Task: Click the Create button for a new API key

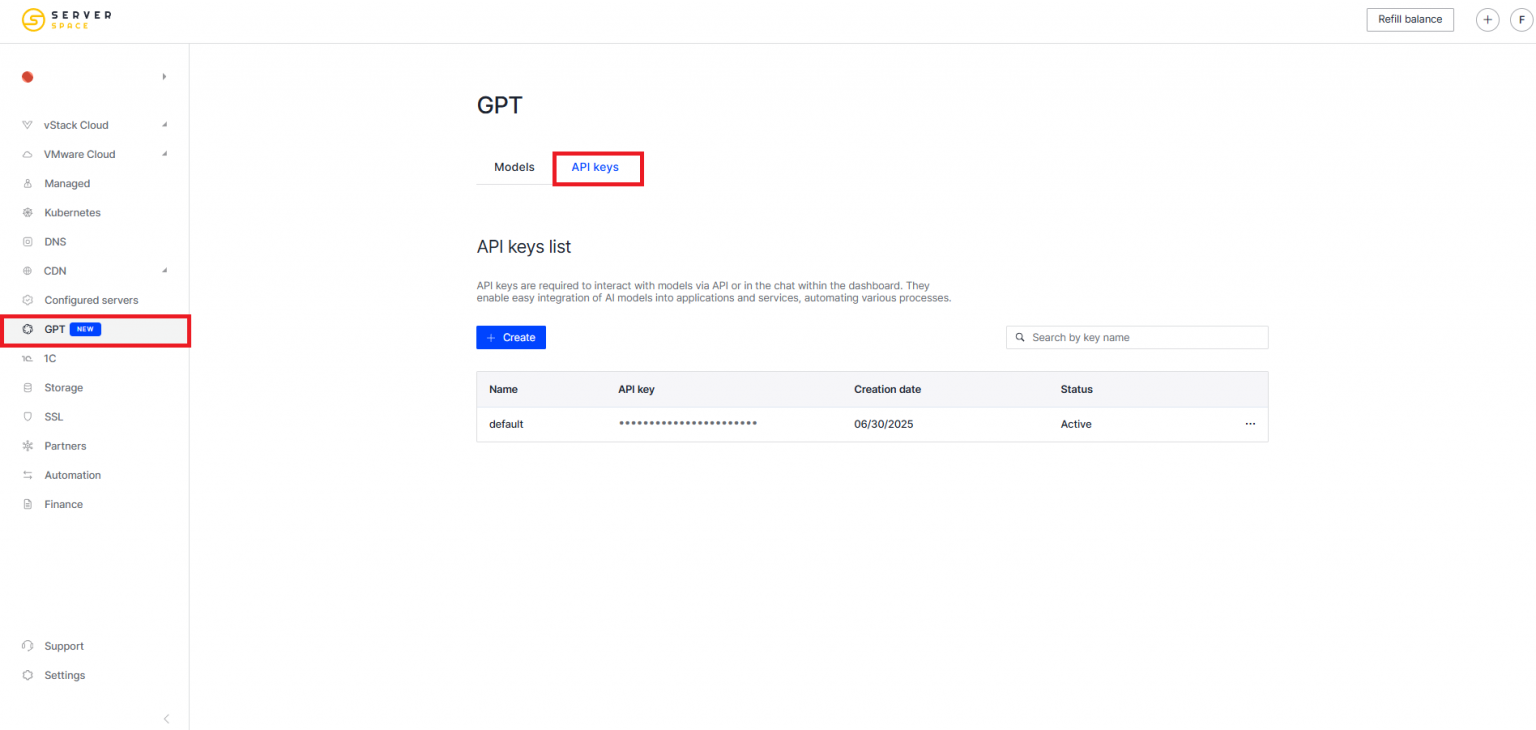Action: coord(511,337)
